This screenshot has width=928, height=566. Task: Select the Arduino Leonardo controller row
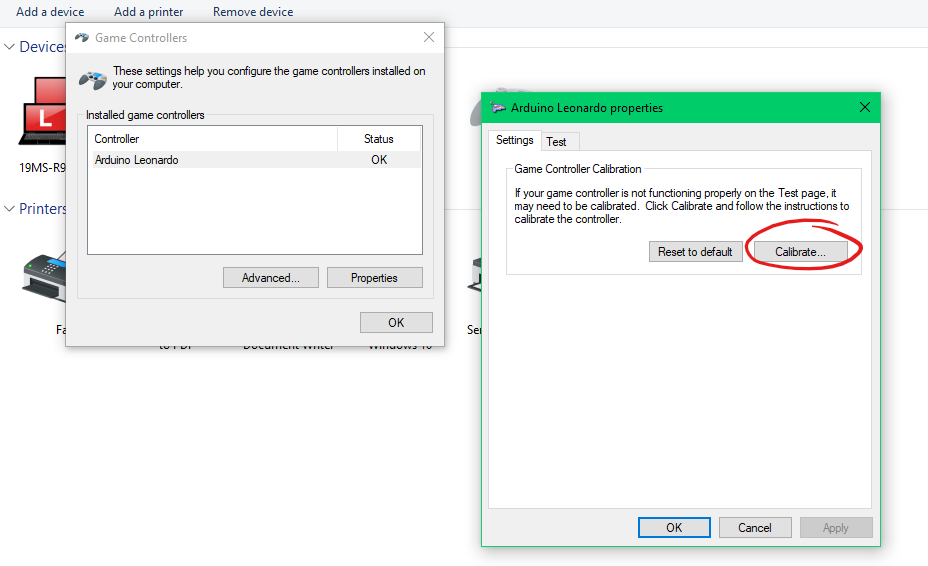pyautogui.click(x=256, y=160)
